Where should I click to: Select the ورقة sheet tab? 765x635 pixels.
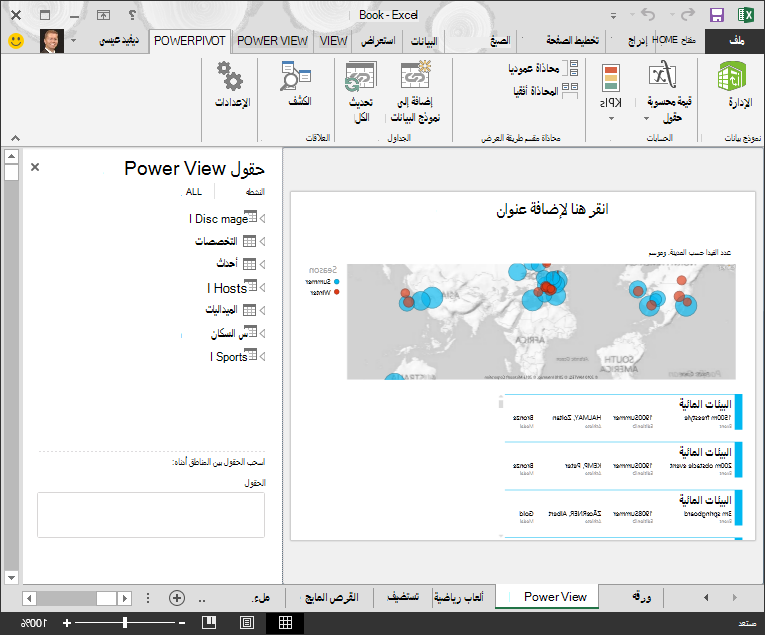[x=641, y=597]
